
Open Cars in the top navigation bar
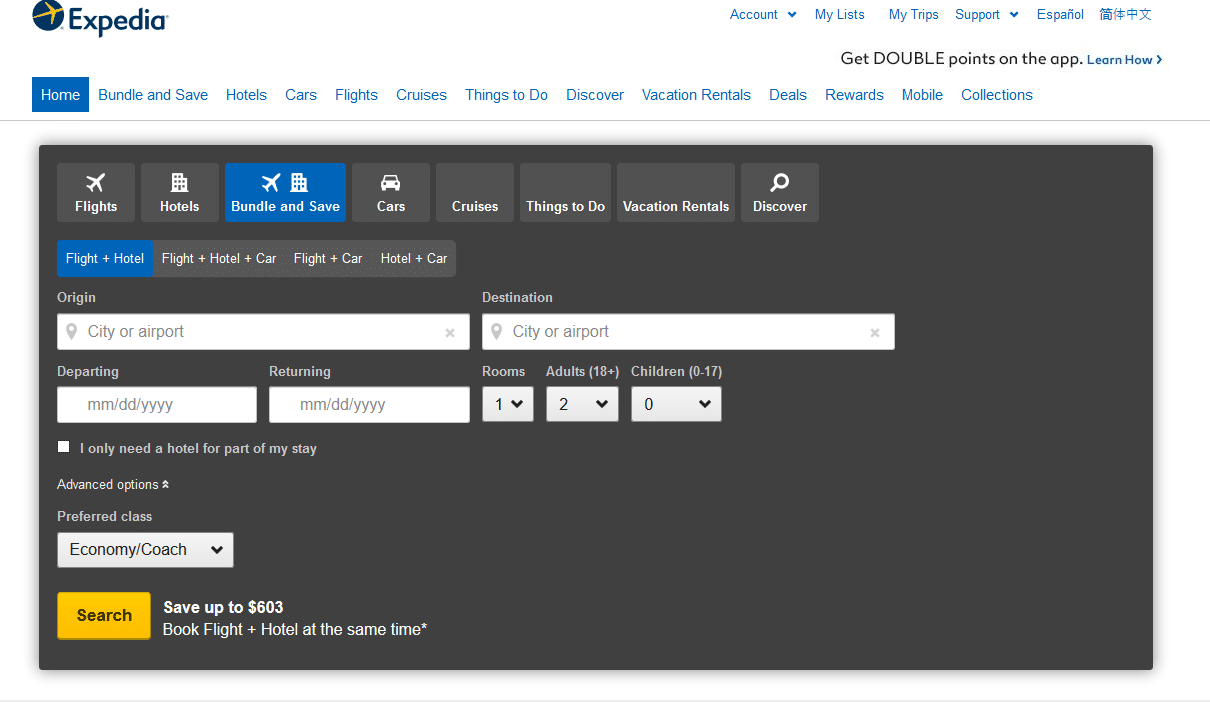click(301, 95)
